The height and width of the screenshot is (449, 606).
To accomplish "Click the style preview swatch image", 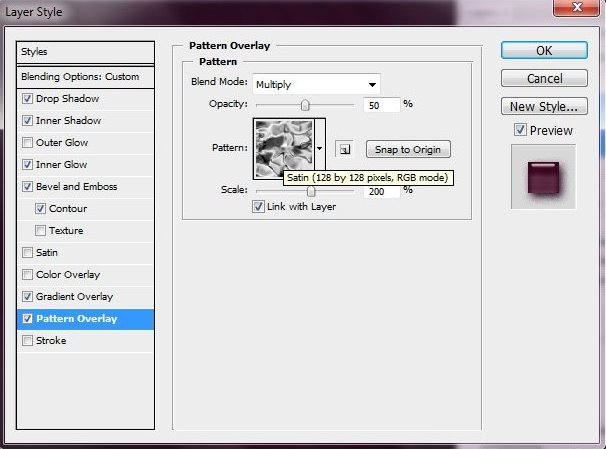I will pyautogui.click(x=543, y=176).
